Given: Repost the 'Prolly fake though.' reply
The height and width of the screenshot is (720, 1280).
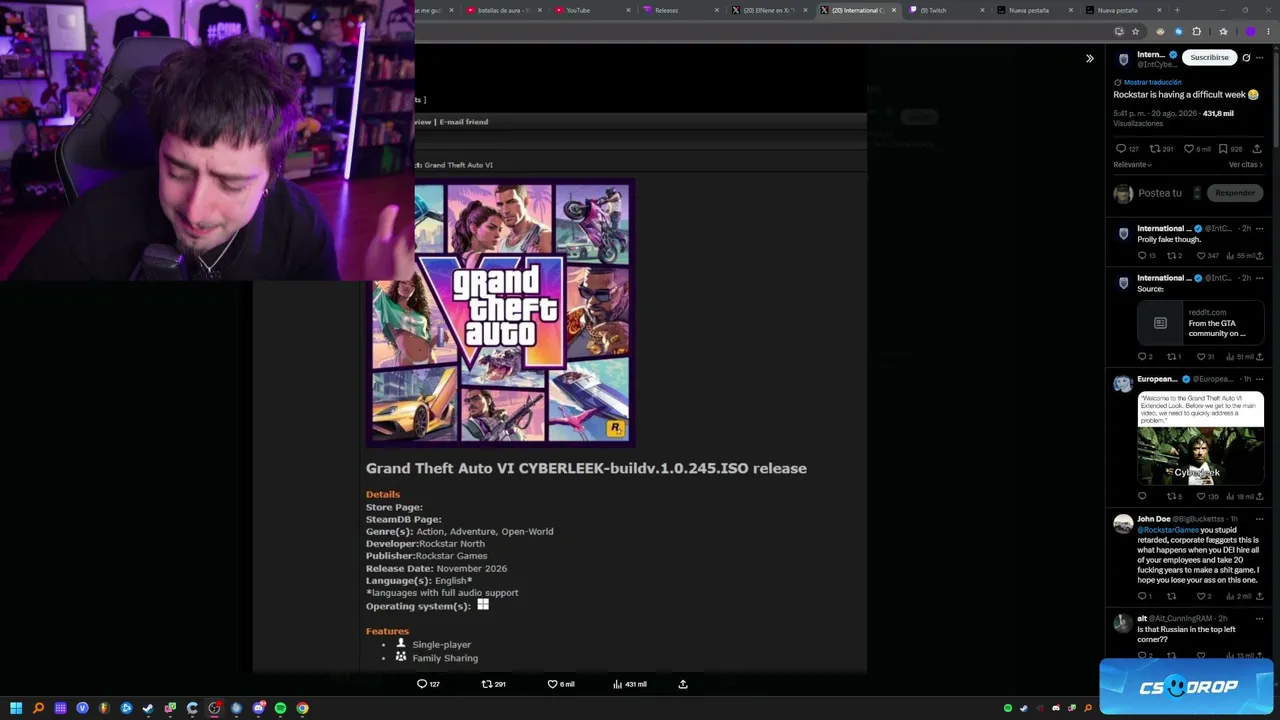Looking at the screenshot, I should click(1174, 256).
